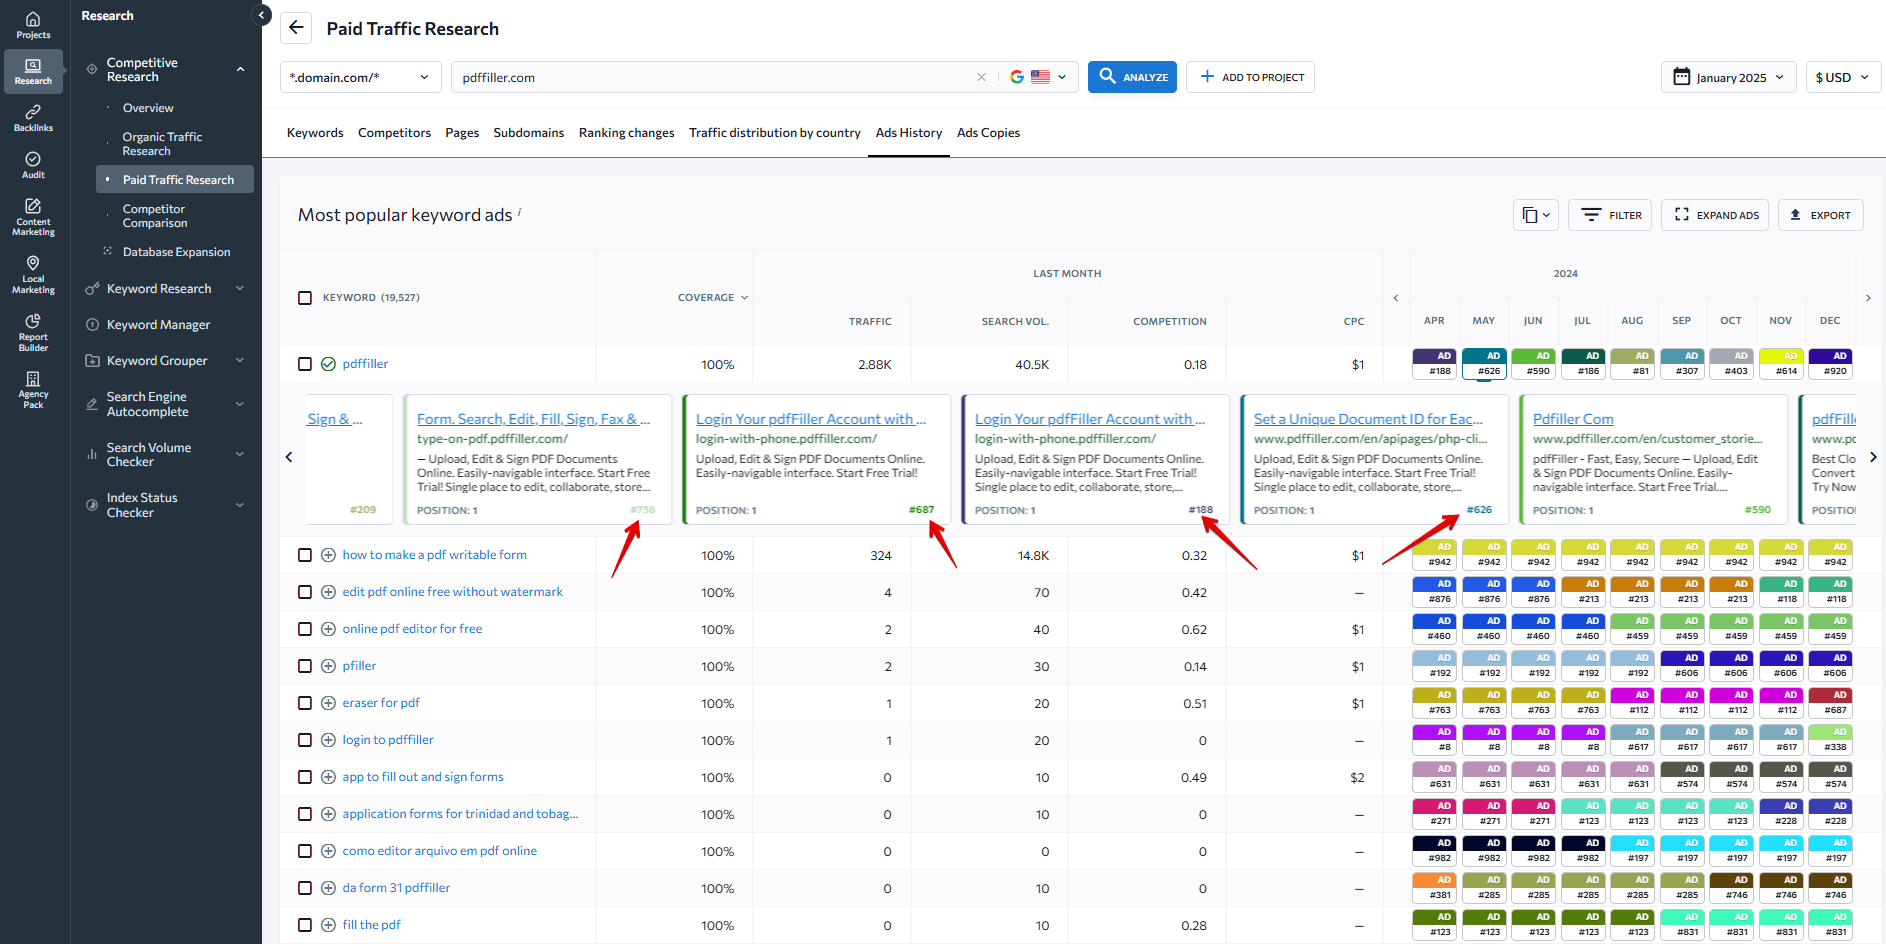Image resolution: width=1886 pixels, height=944 pixels.
Task: Move ads history months to earlier
Action: 1396,298
